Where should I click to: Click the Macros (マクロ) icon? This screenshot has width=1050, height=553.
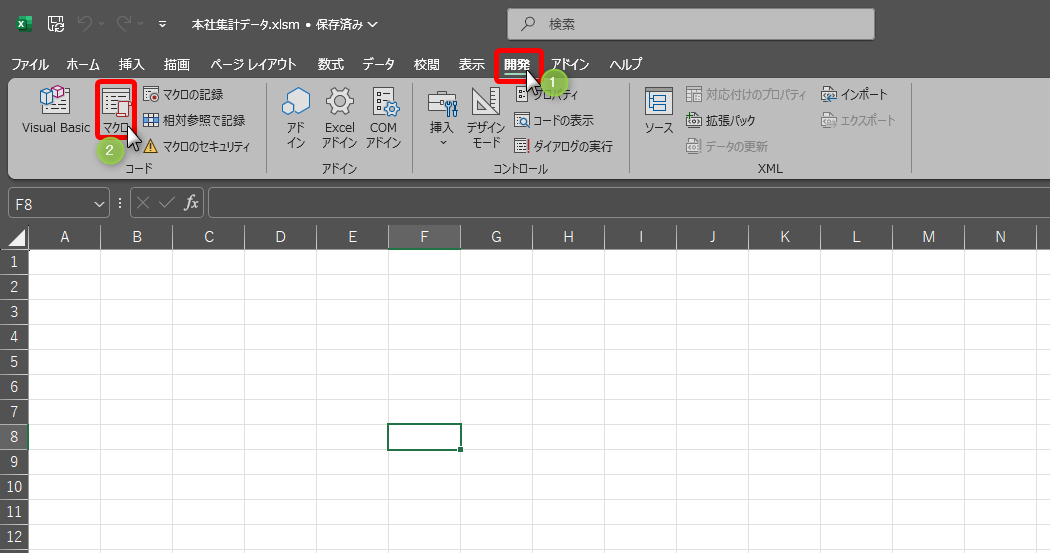[116, 110]
